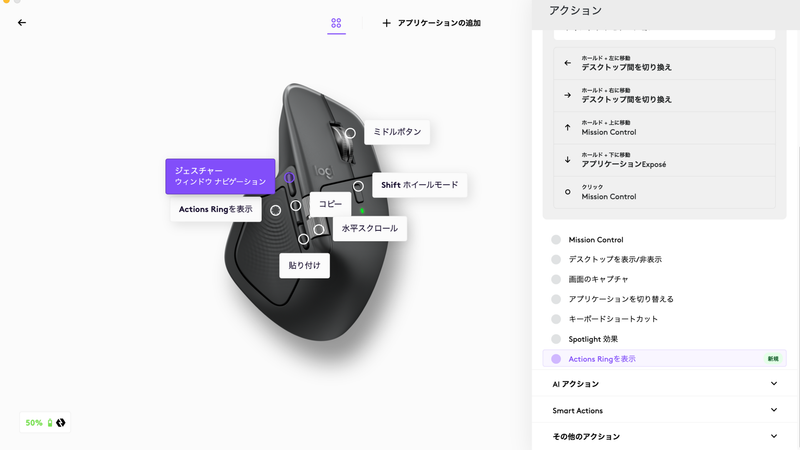Expand the Smart Actions section
The width and height of the screenshot is (800, 450).
pos(664,410)
